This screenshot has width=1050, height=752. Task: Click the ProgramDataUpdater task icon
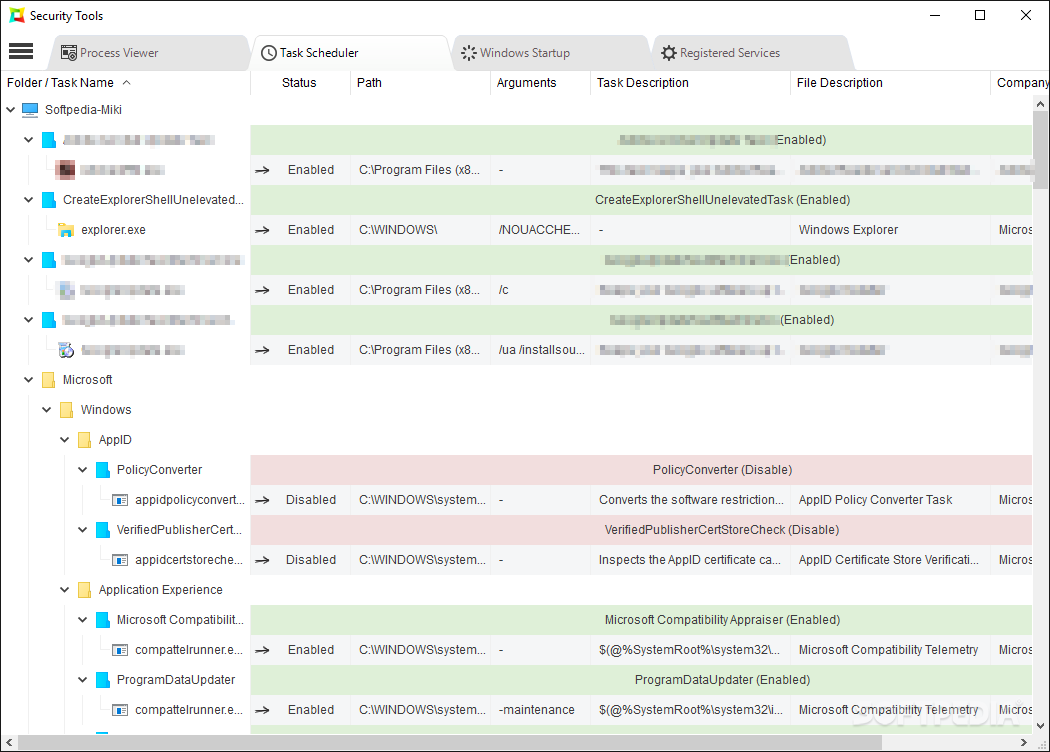(102, 680)
